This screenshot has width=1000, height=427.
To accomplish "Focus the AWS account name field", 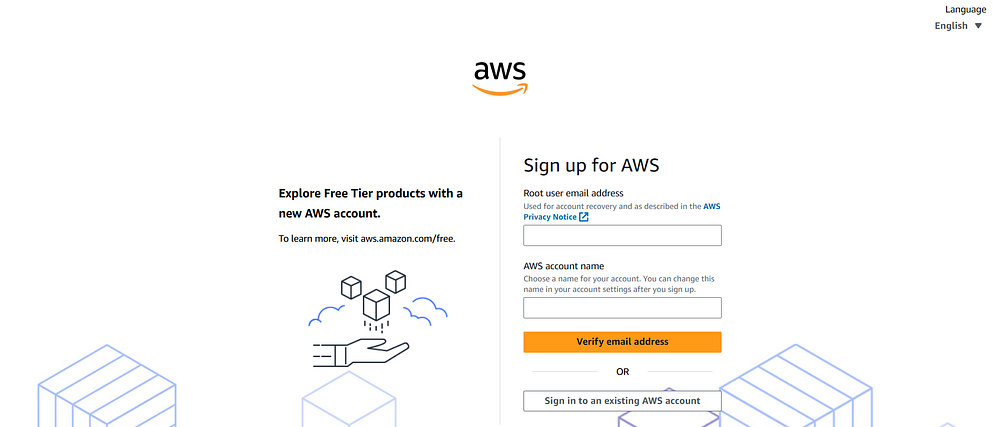I will 622,308.
